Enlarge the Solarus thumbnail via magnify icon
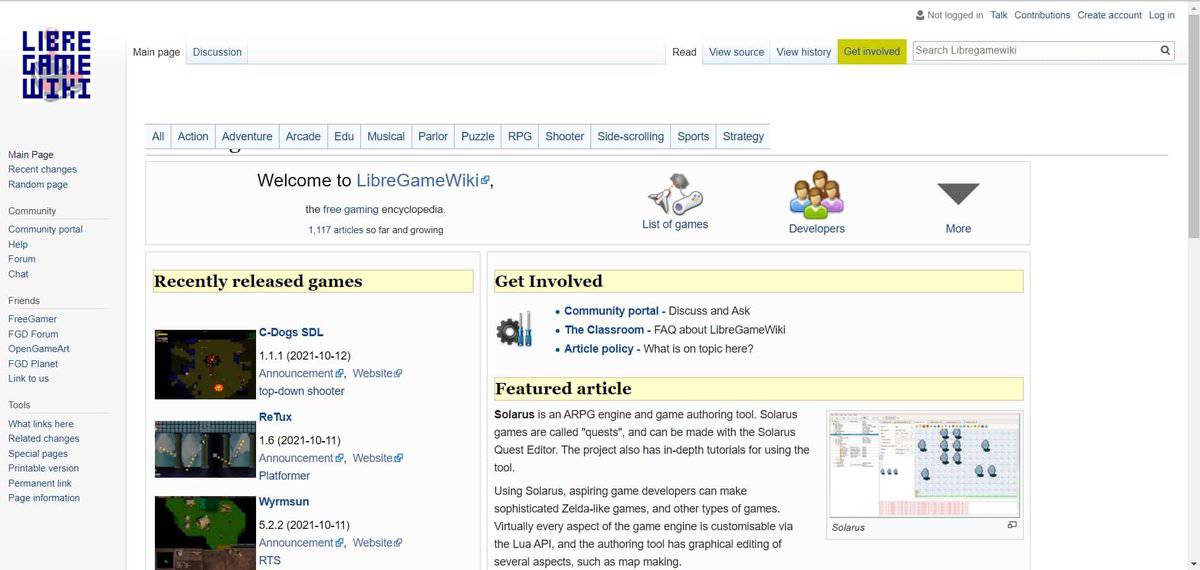The width and height of the screenshot is (1200, 570). click(x=1012, y=525)
